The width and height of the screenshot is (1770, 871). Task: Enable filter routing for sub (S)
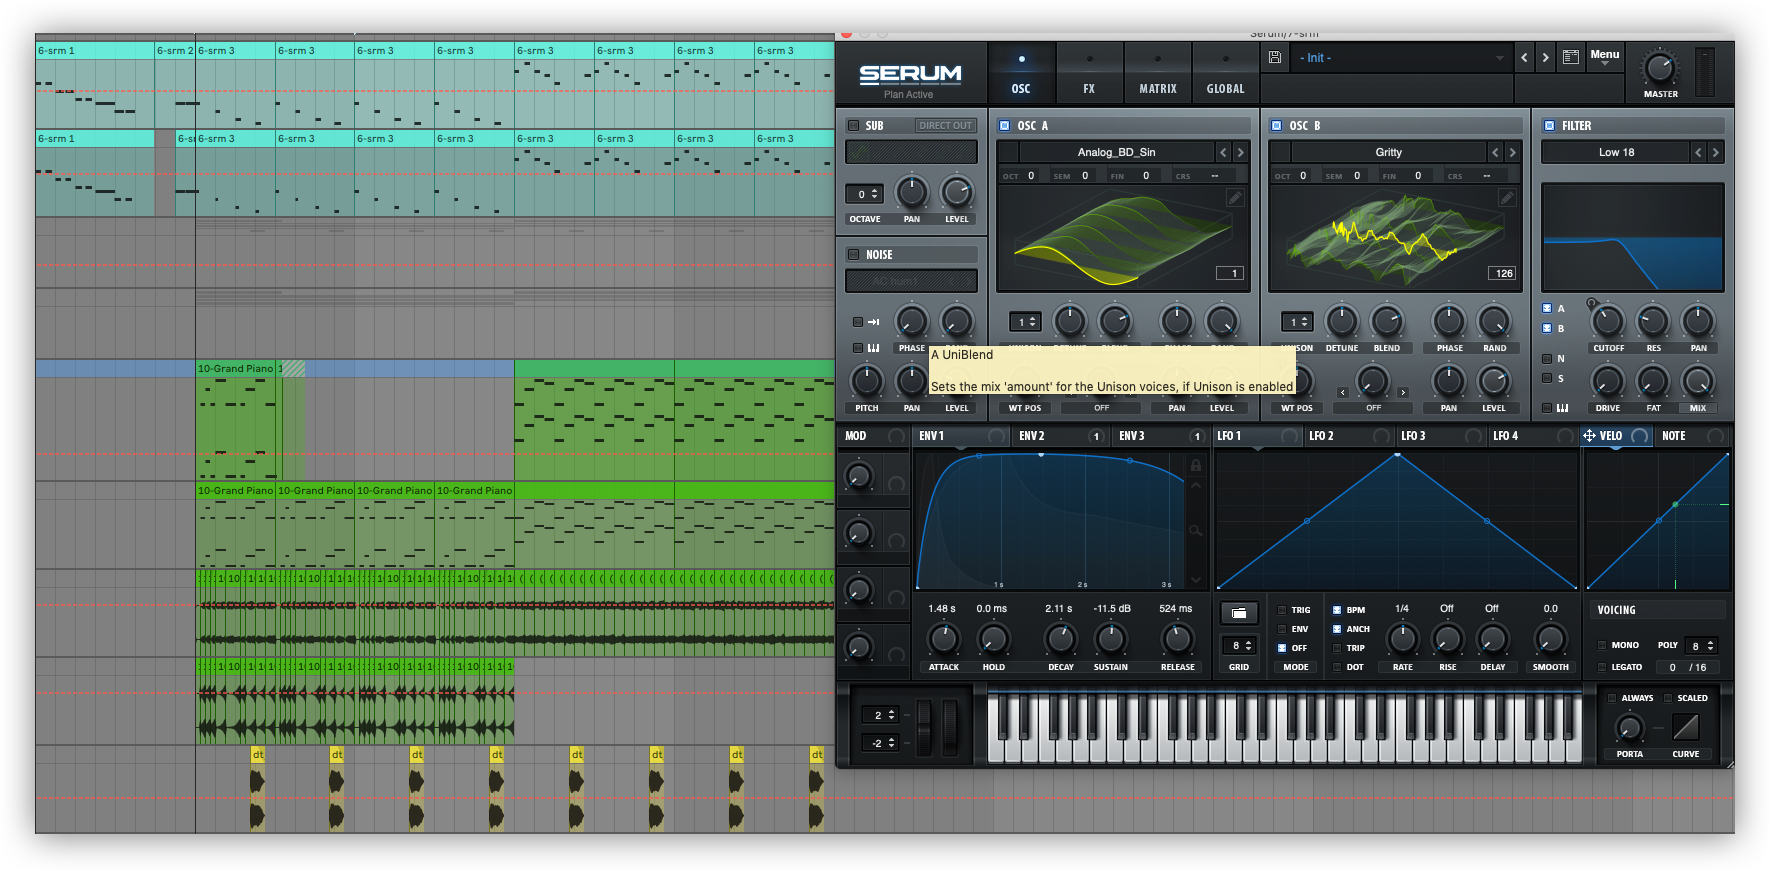pos(1547,378)
